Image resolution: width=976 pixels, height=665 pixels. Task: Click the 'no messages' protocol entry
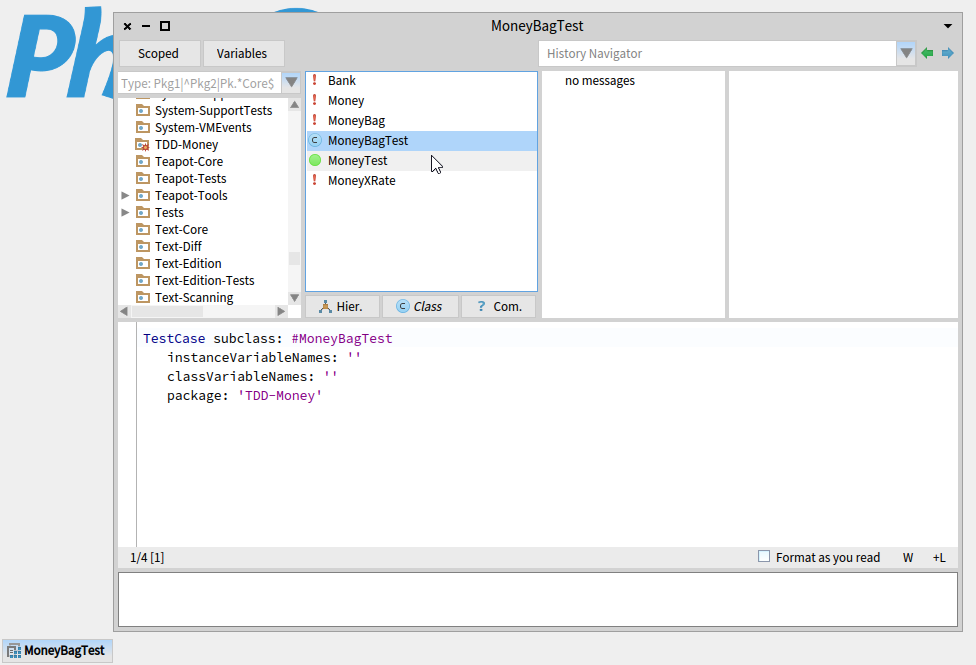coord(599,80)
